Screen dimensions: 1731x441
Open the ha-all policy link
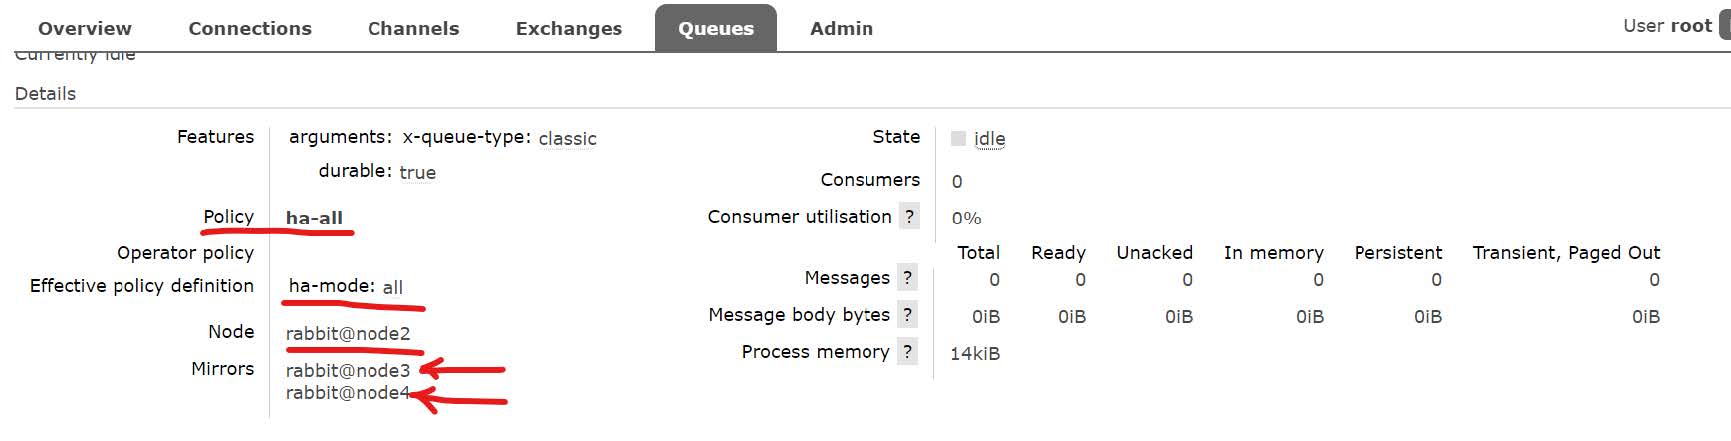(314, 218)
